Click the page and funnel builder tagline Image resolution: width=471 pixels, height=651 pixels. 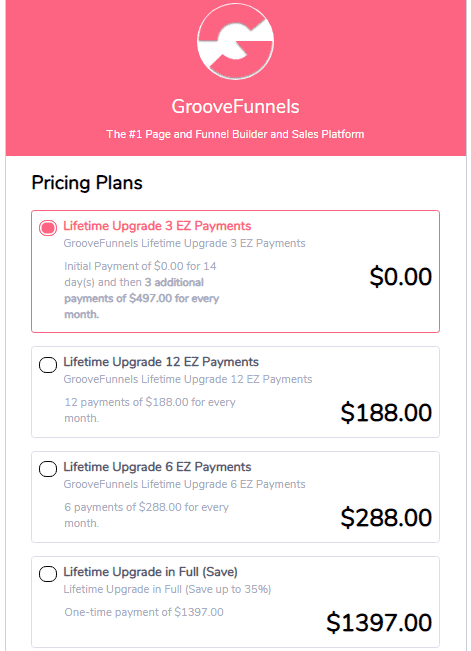click(x=235, y=134)
